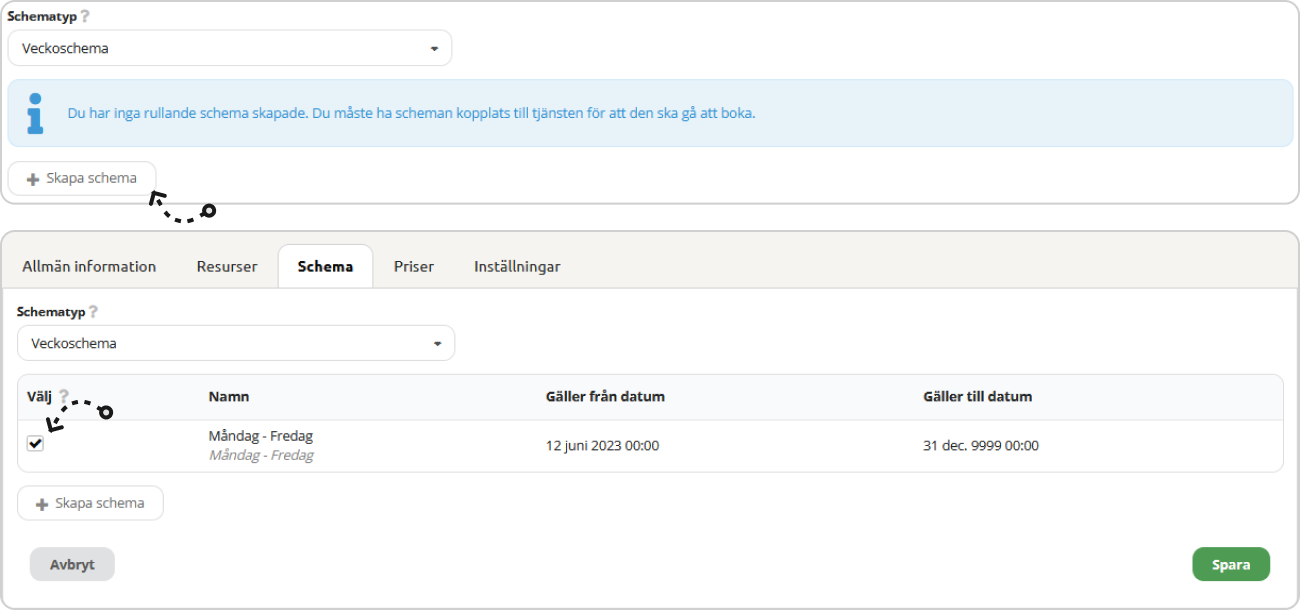Go to the Priser tab
This screenshot has width=1300, height=610.
click(x=413, y=267)
